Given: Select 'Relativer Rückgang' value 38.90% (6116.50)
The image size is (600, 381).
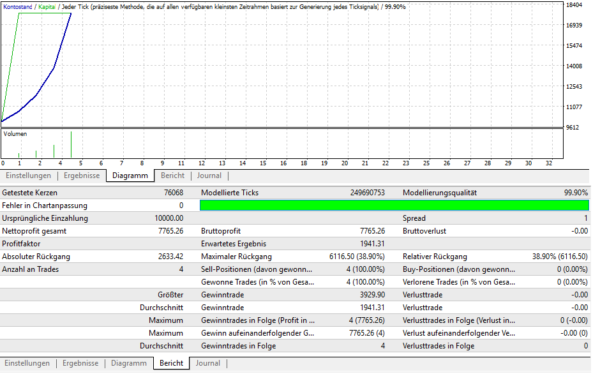Looking at the screenshot, I should coord(560,257).
